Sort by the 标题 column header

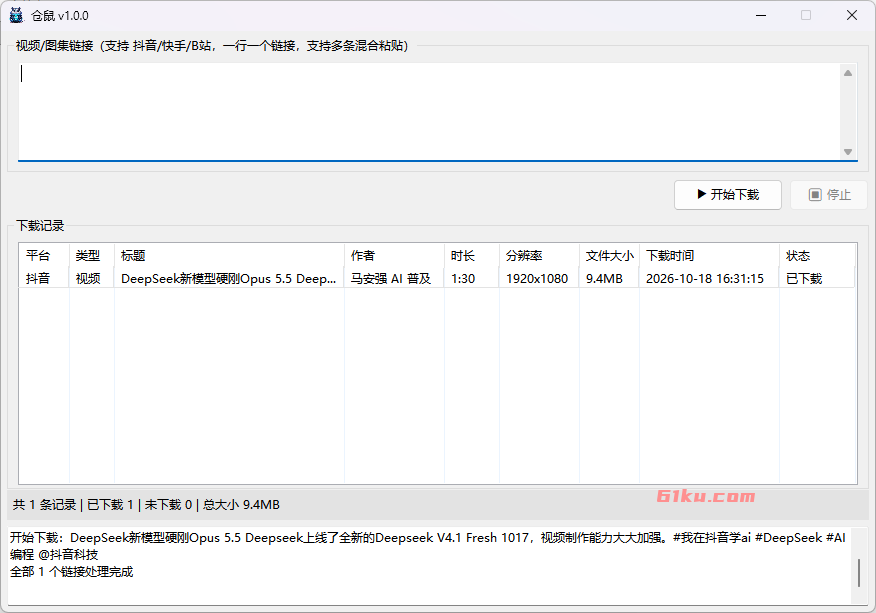pos(229,255)
